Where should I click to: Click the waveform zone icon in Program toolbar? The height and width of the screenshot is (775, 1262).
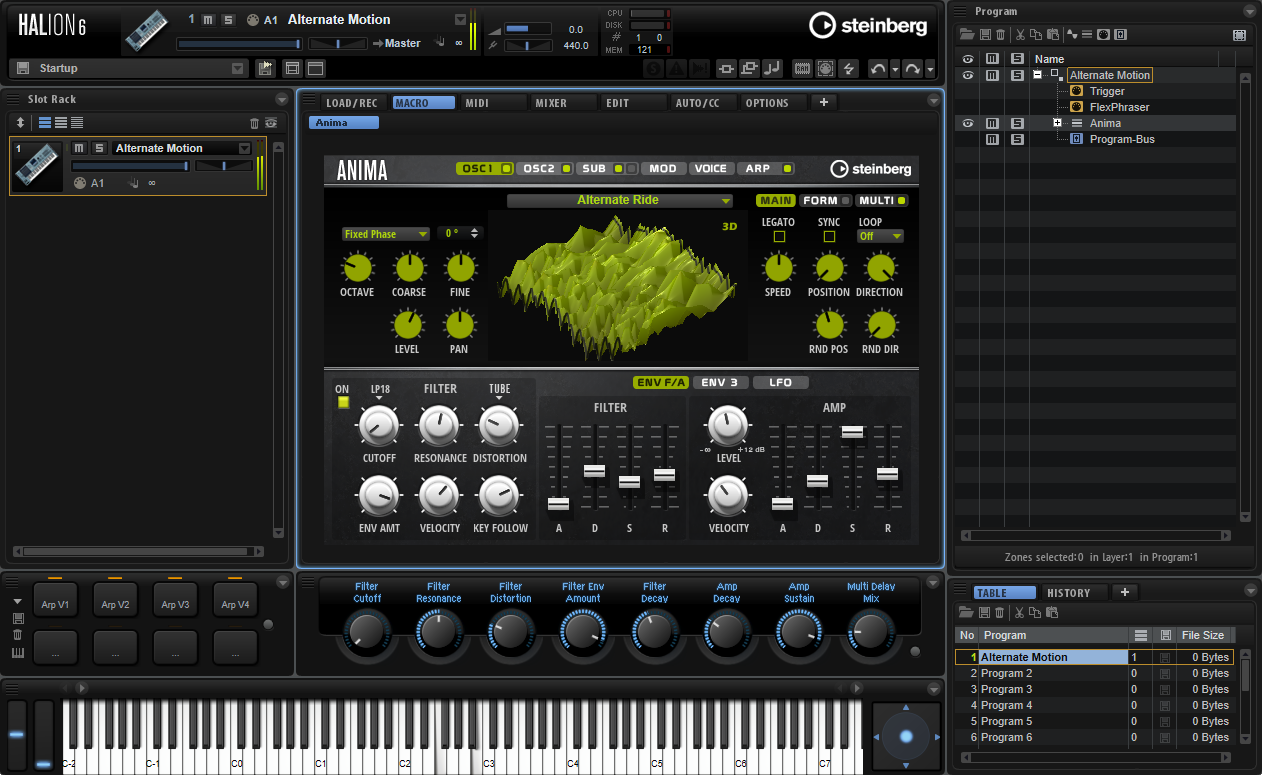(x=1072, y=34)
